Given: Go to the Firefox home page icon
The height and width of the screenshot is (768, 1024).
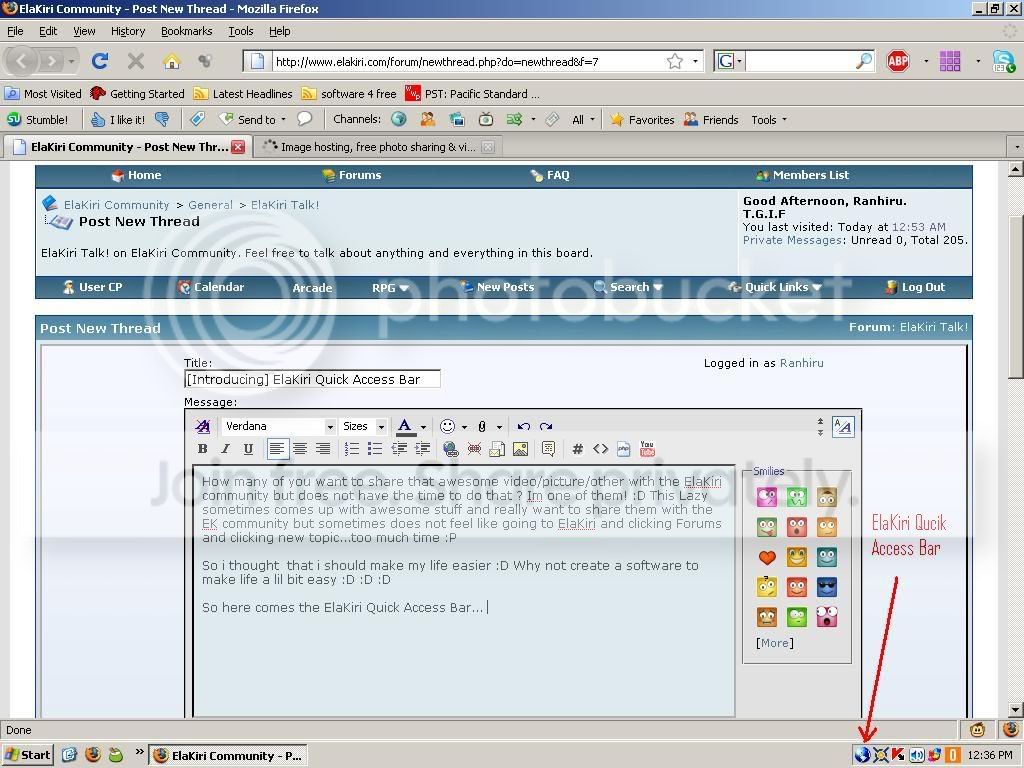Looking at the screenshot, I should click(x=171, y=61).
